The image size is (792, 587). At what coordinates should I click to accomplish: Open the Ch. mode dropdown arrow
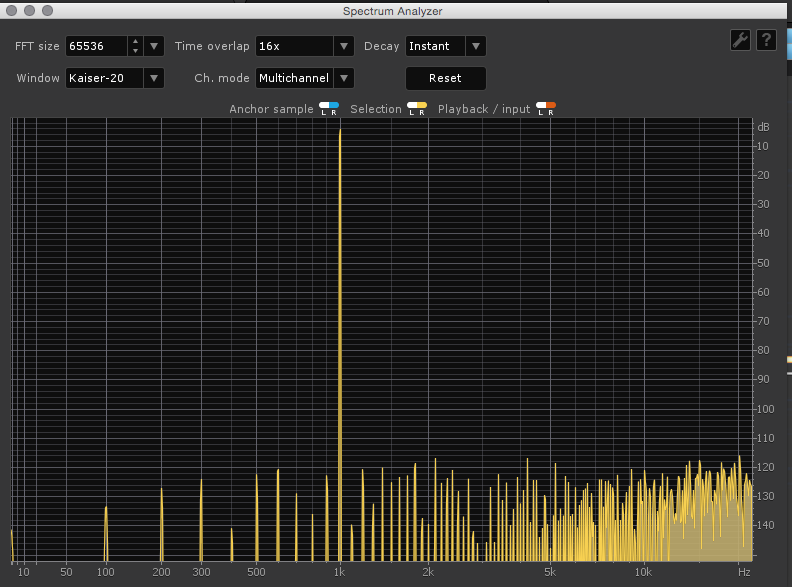[344, 78]
